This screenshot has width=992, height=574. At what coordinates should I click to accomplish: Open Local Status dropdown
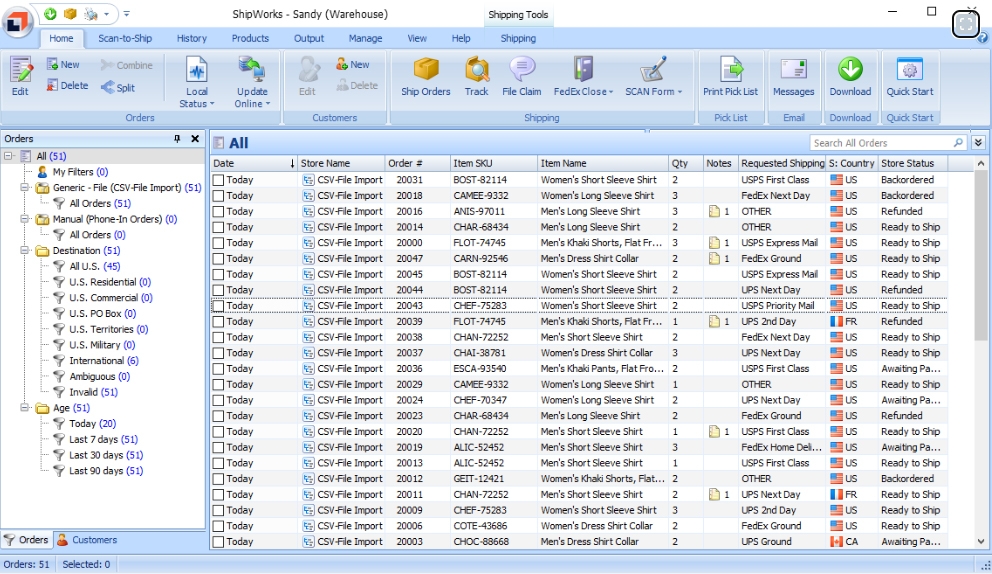click(x=196, y=82)
